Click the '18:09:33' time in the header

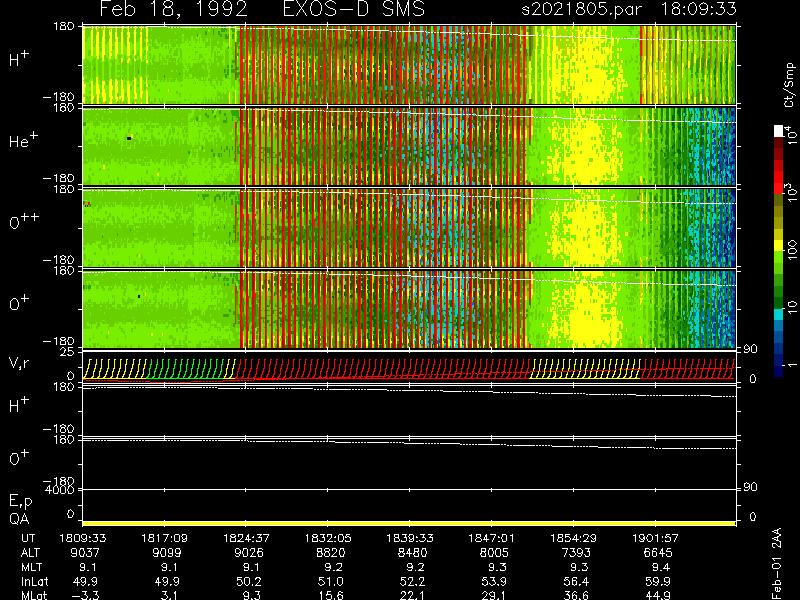699,9
